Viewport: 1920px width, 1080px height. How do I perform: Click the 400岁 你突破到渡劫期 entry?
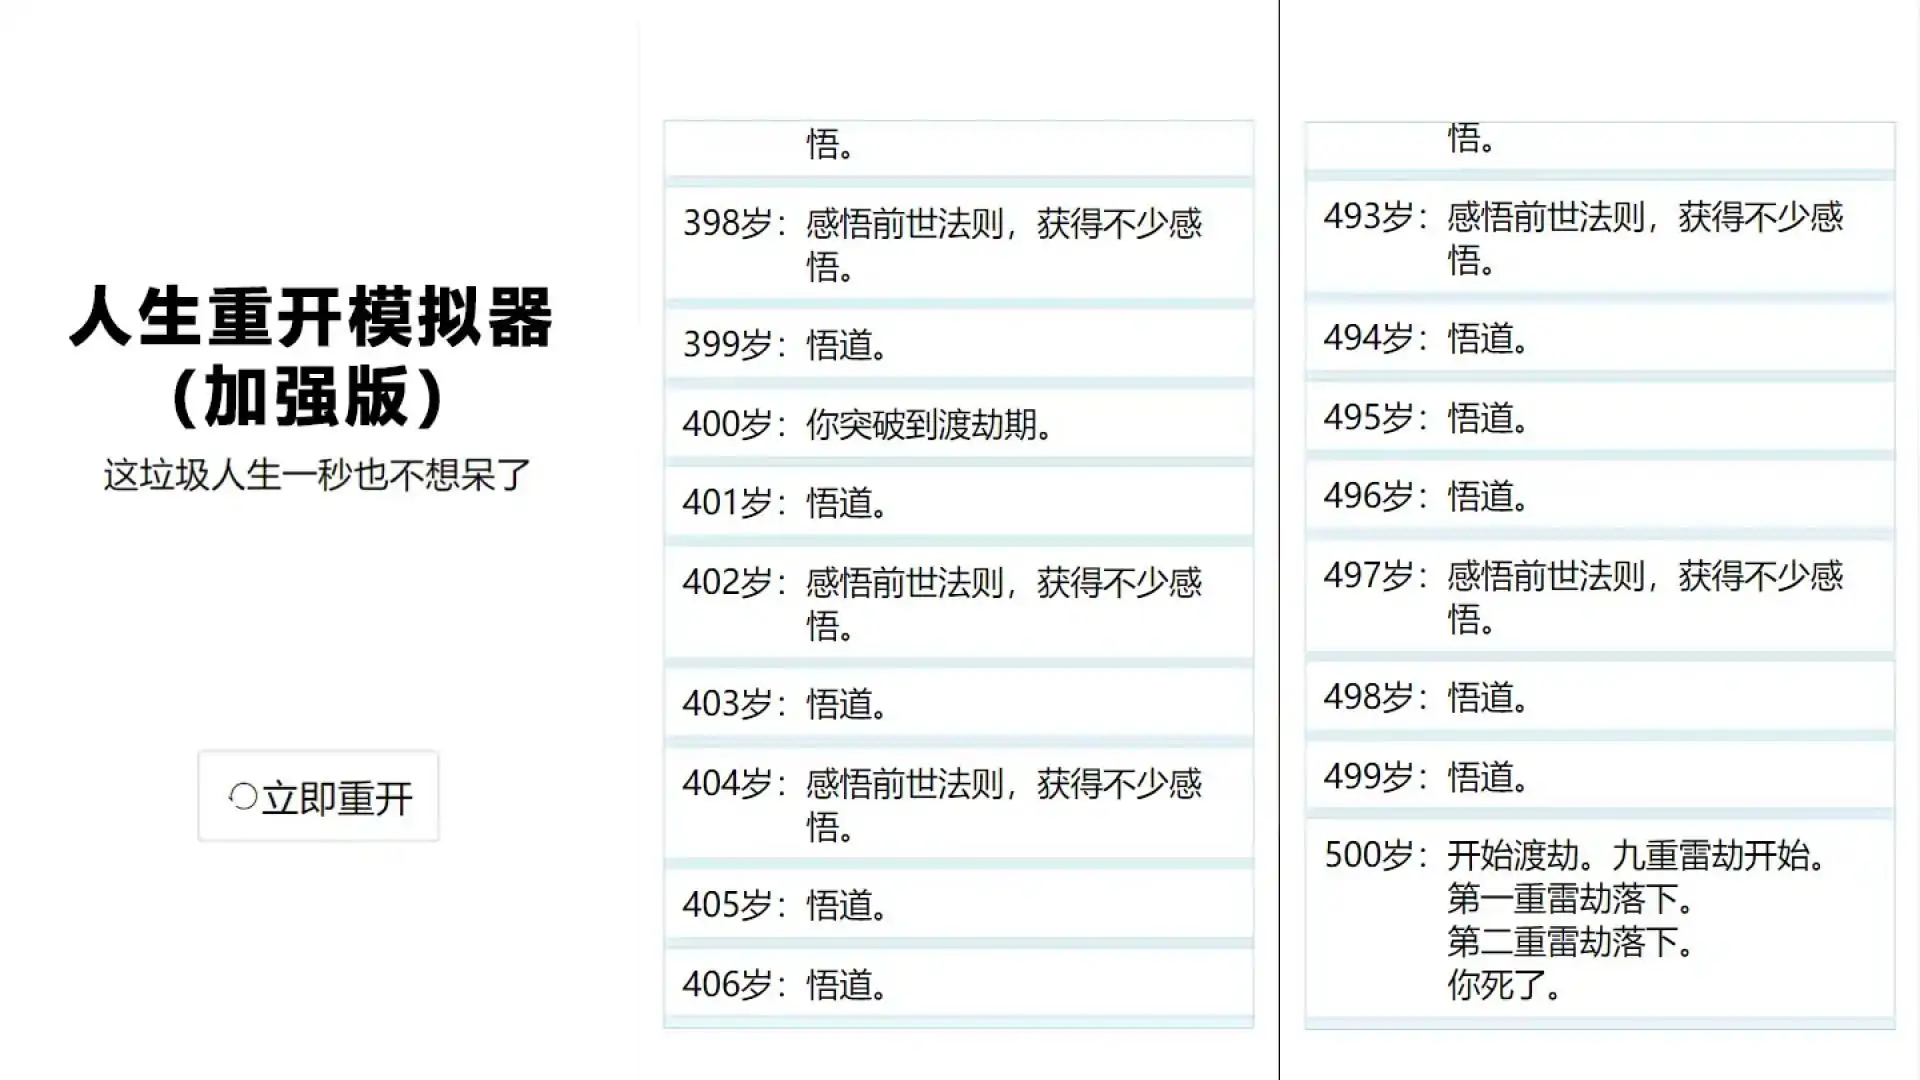tap(957, 424)
